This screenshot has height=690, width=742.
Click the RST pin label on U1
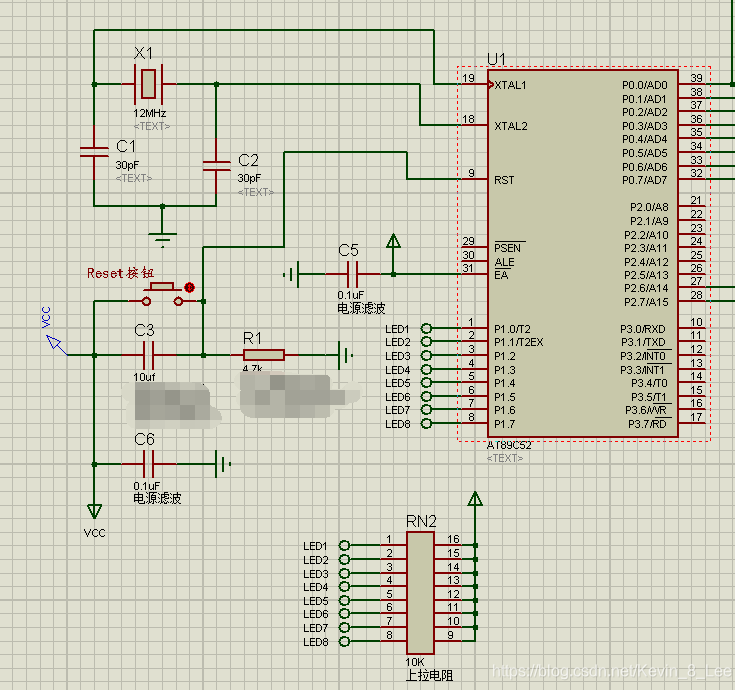click(504, 180)
